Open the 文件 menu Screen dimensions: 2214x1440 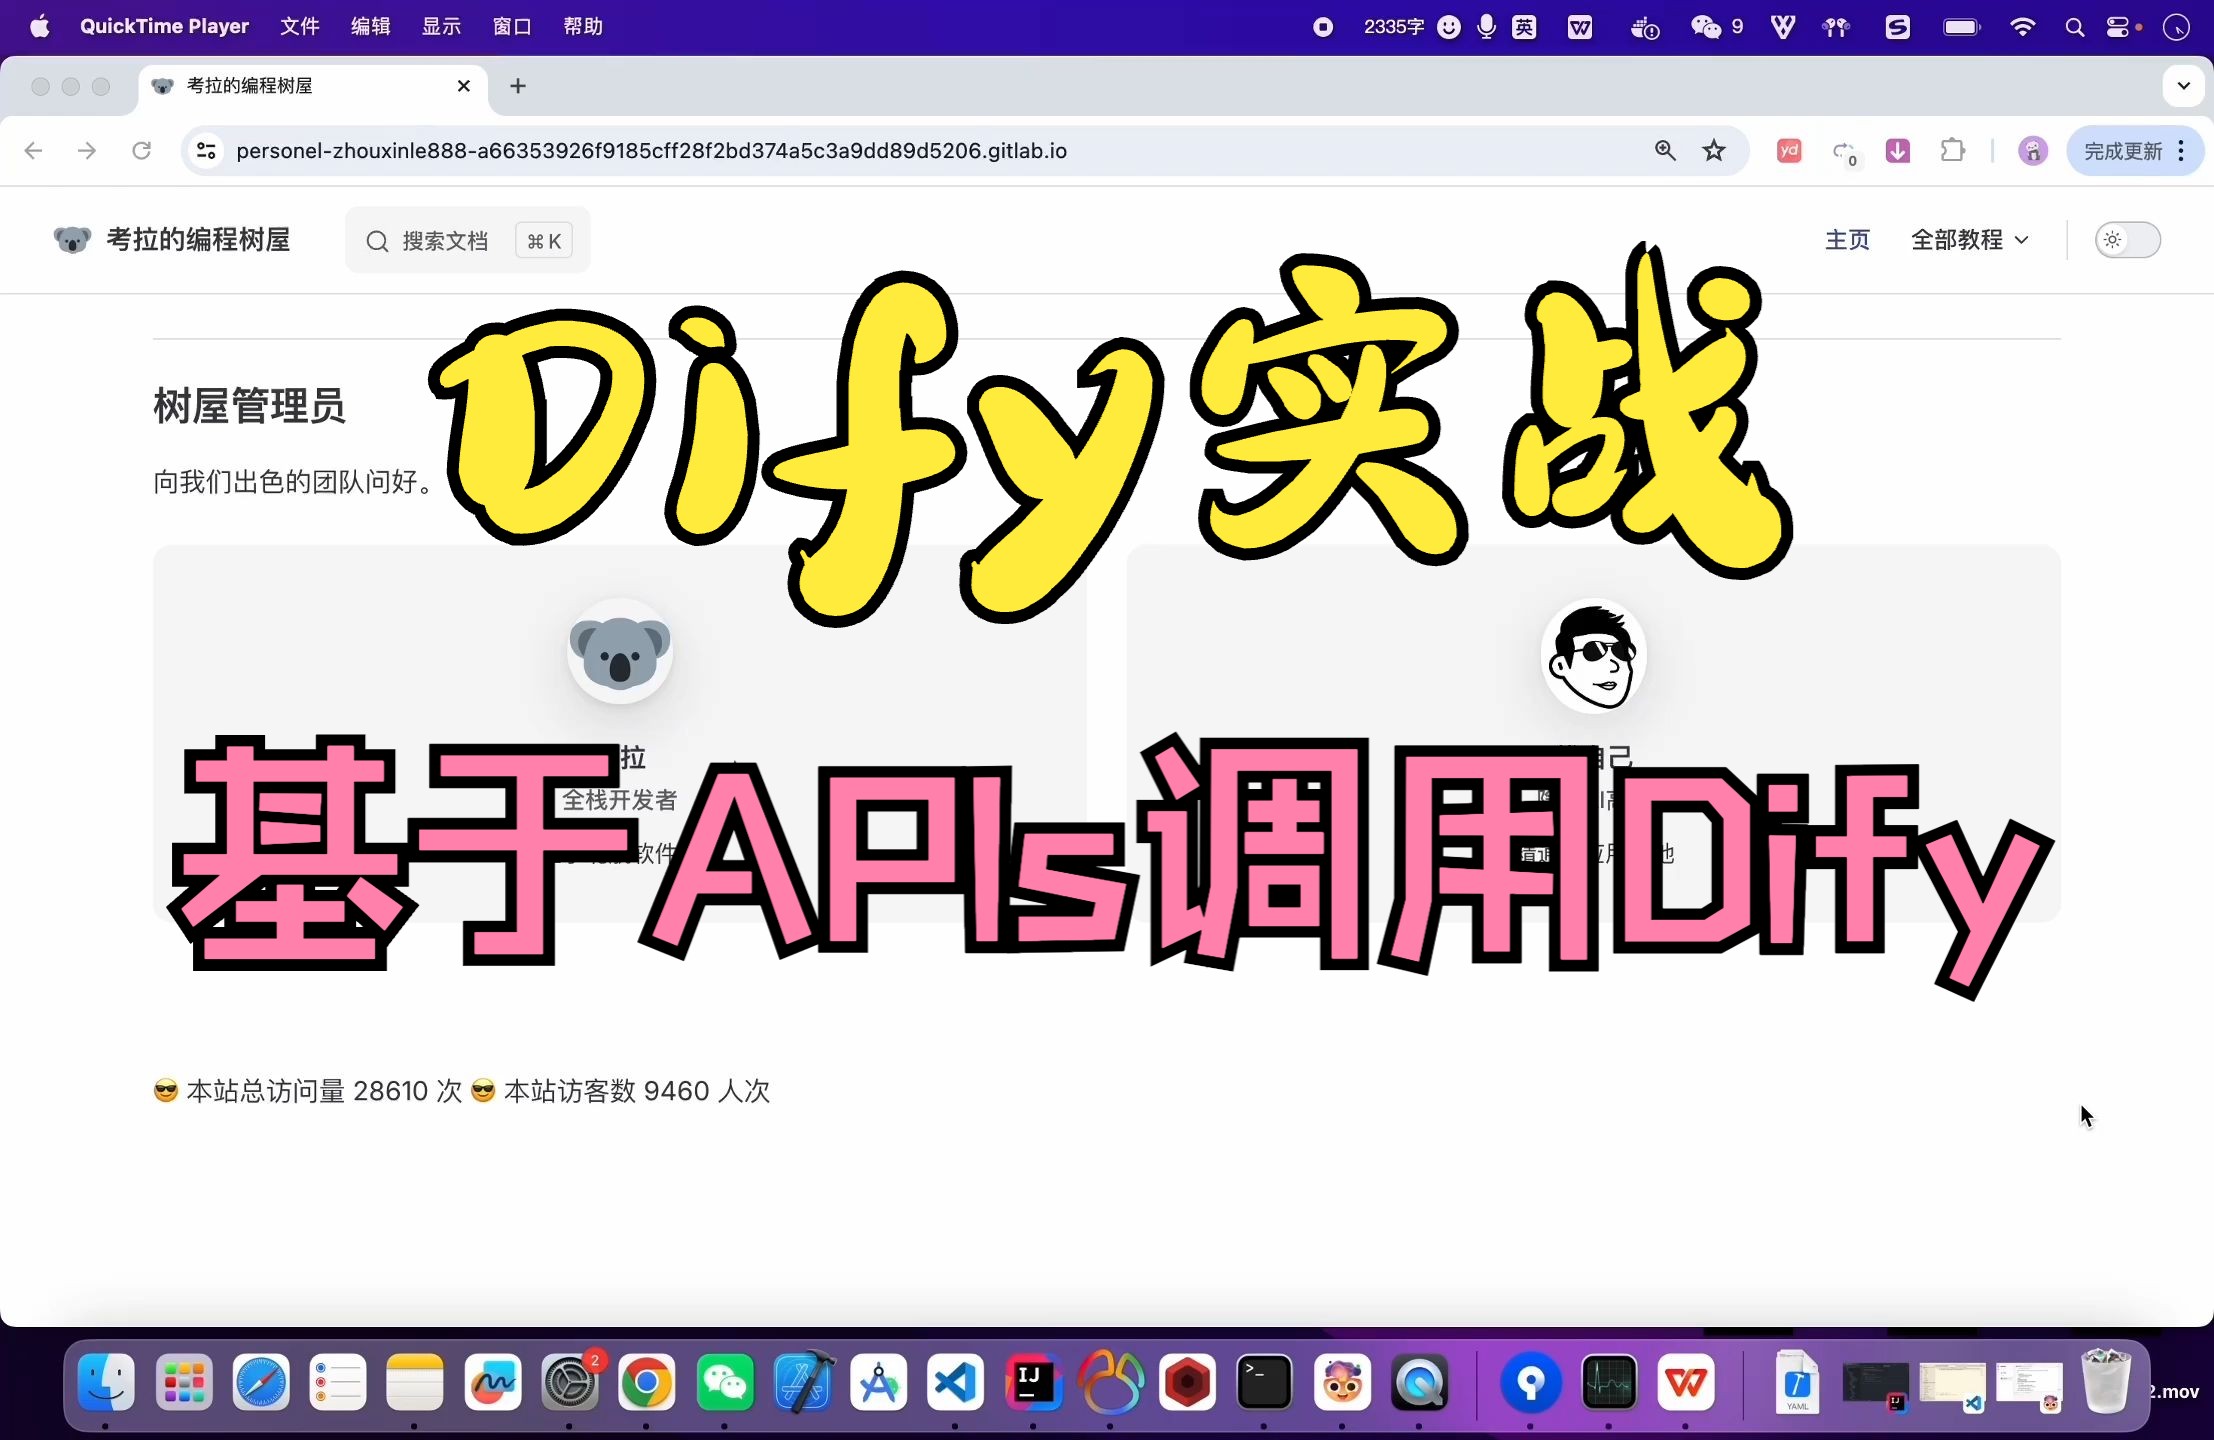299,26
